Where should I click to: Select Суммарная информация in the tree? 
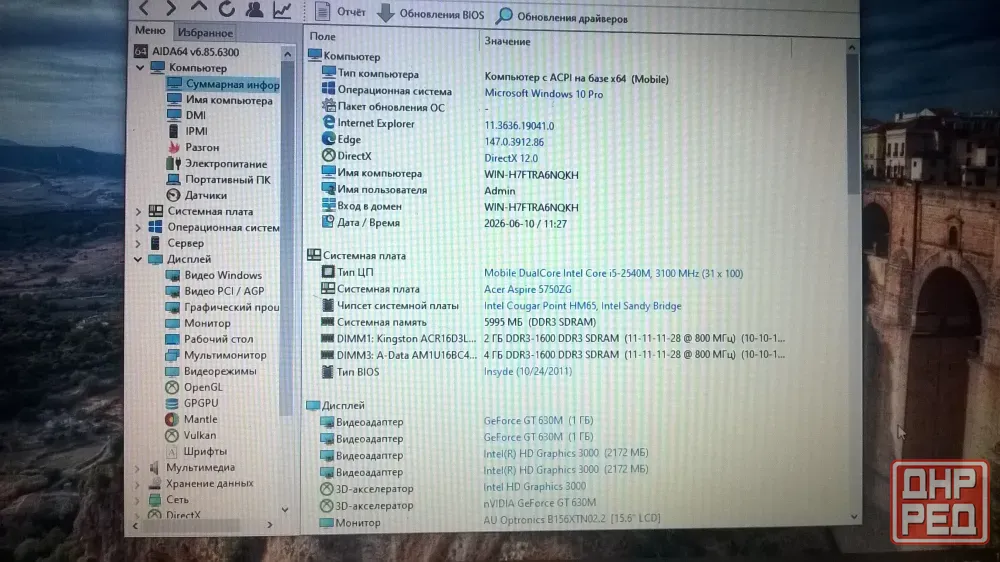223,84
